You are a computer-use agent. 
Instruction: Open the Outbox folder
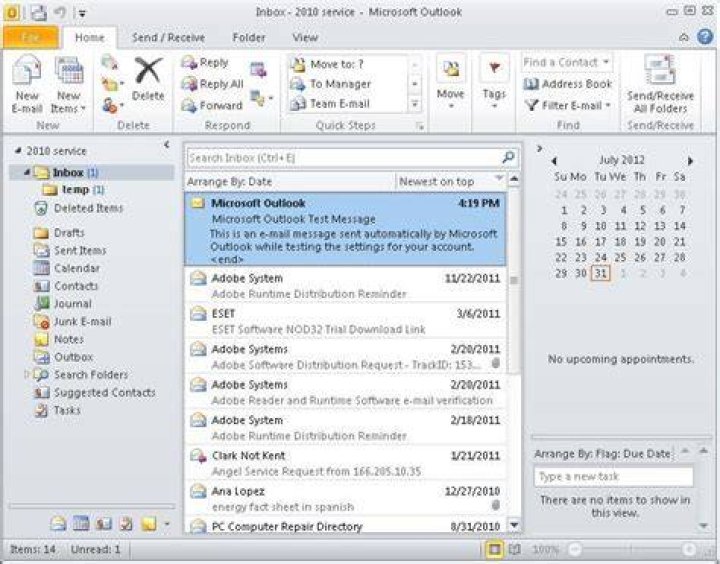coord(63,357)
